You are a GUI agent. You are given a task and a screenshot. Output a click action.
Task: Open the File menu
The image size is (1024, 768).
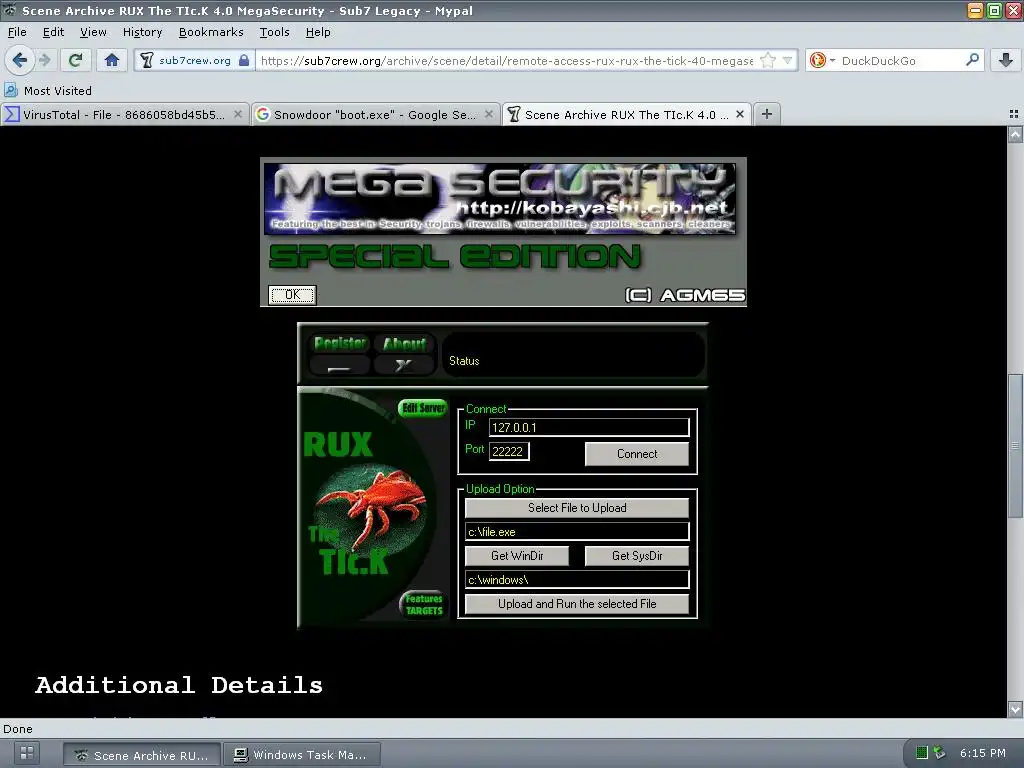point(17,32)
